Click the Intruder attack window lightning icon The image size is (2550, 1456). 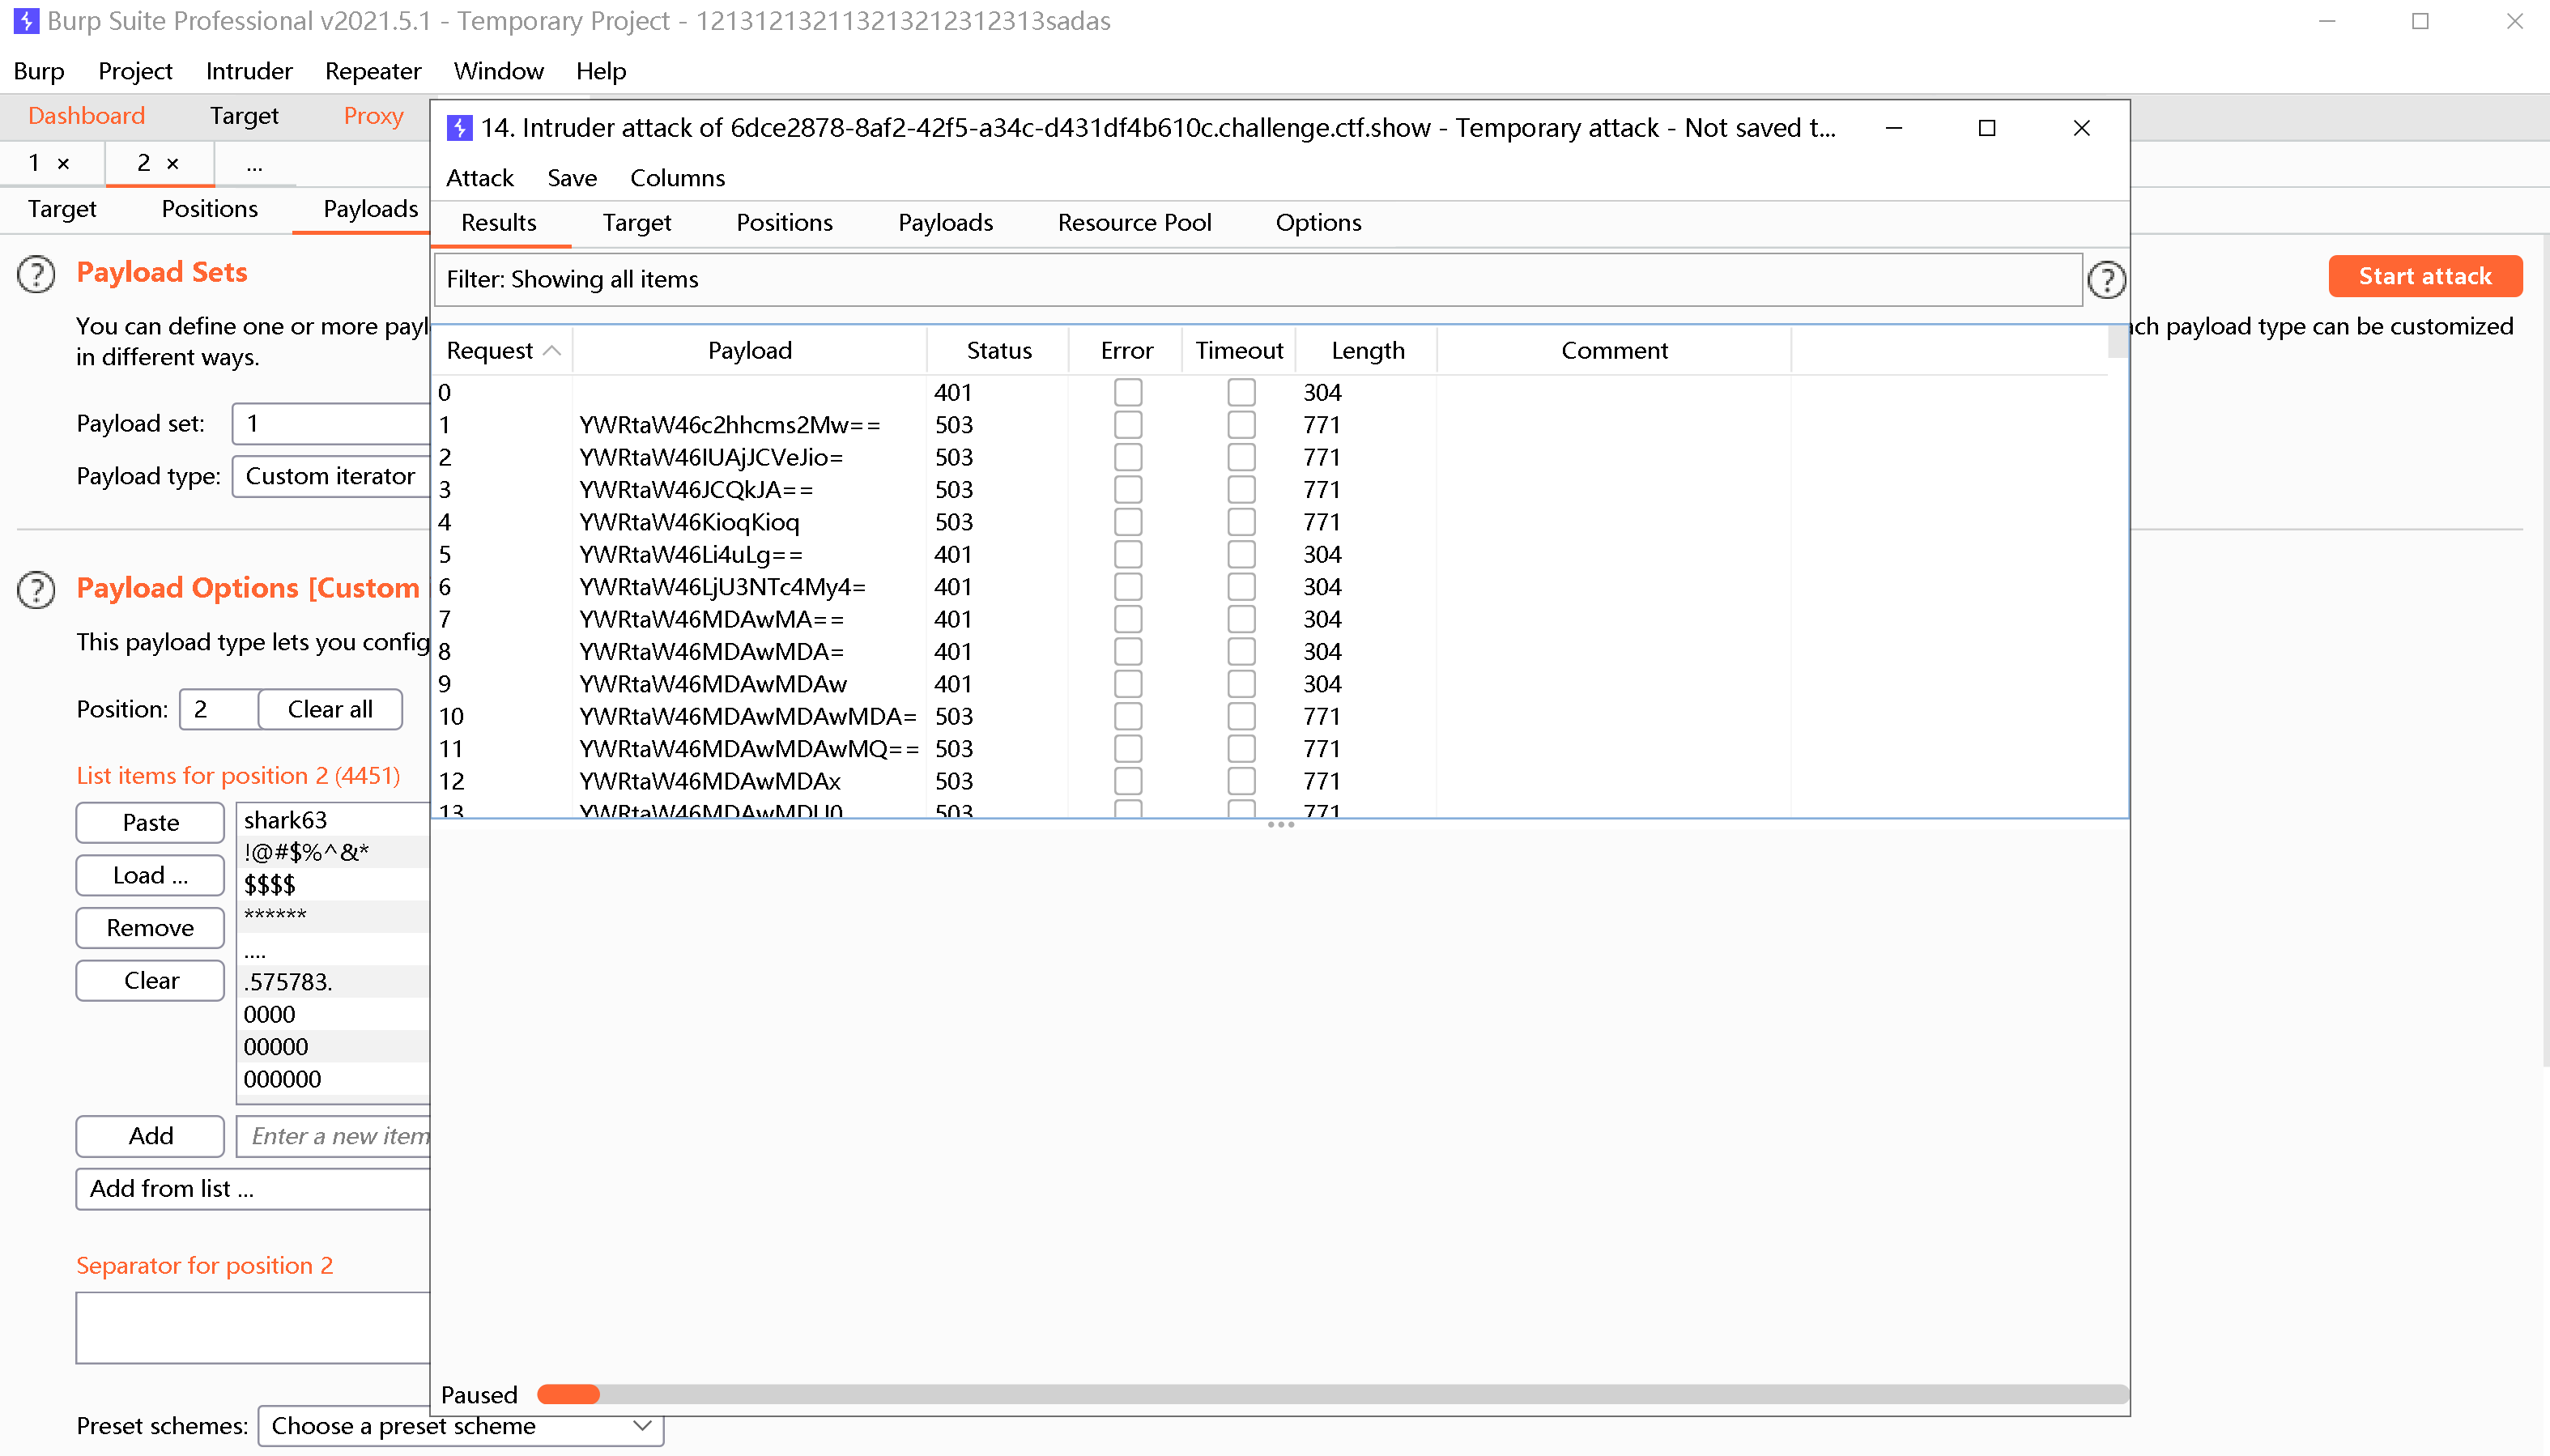[459, 128]
